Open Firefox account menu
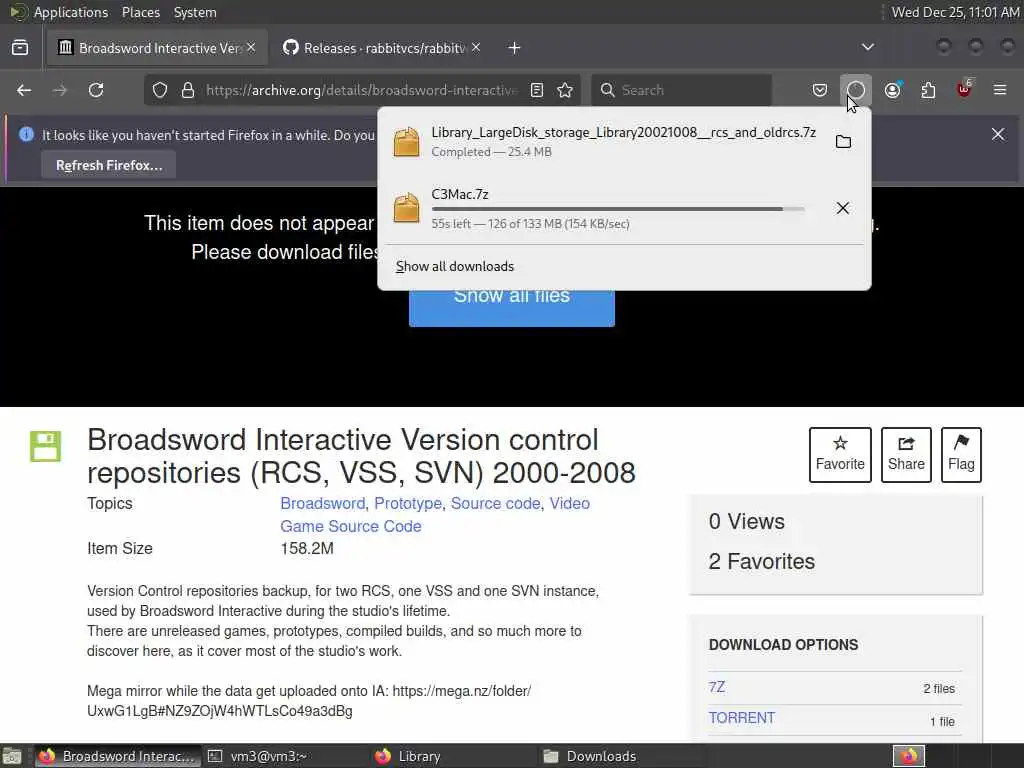This screenshot has height=768, width=1024. coord(893,90)
